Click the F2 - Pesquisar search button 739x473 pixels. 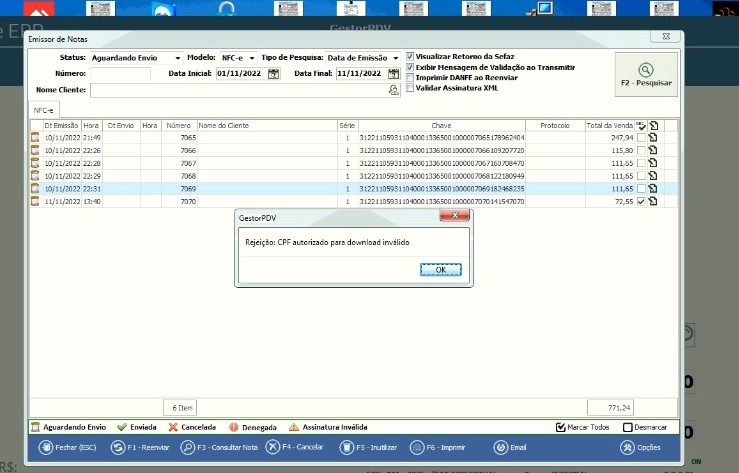tap(645, 74)
